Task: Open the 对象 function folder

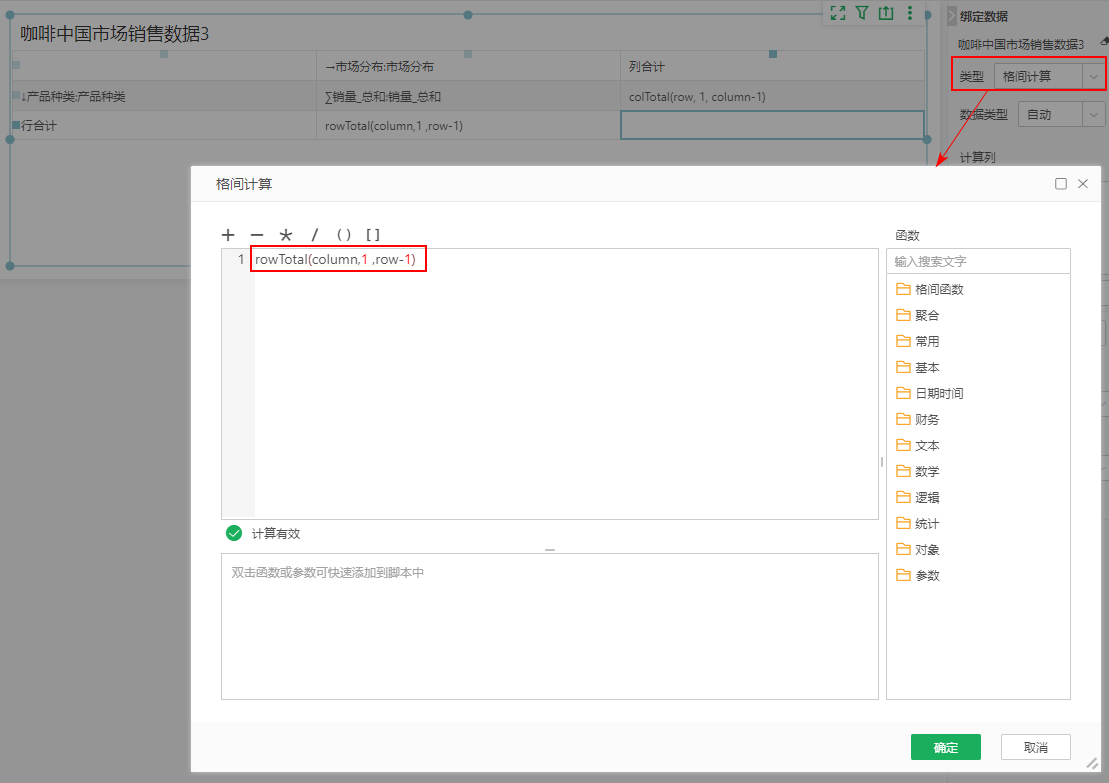Action: (x=918, y=550)
